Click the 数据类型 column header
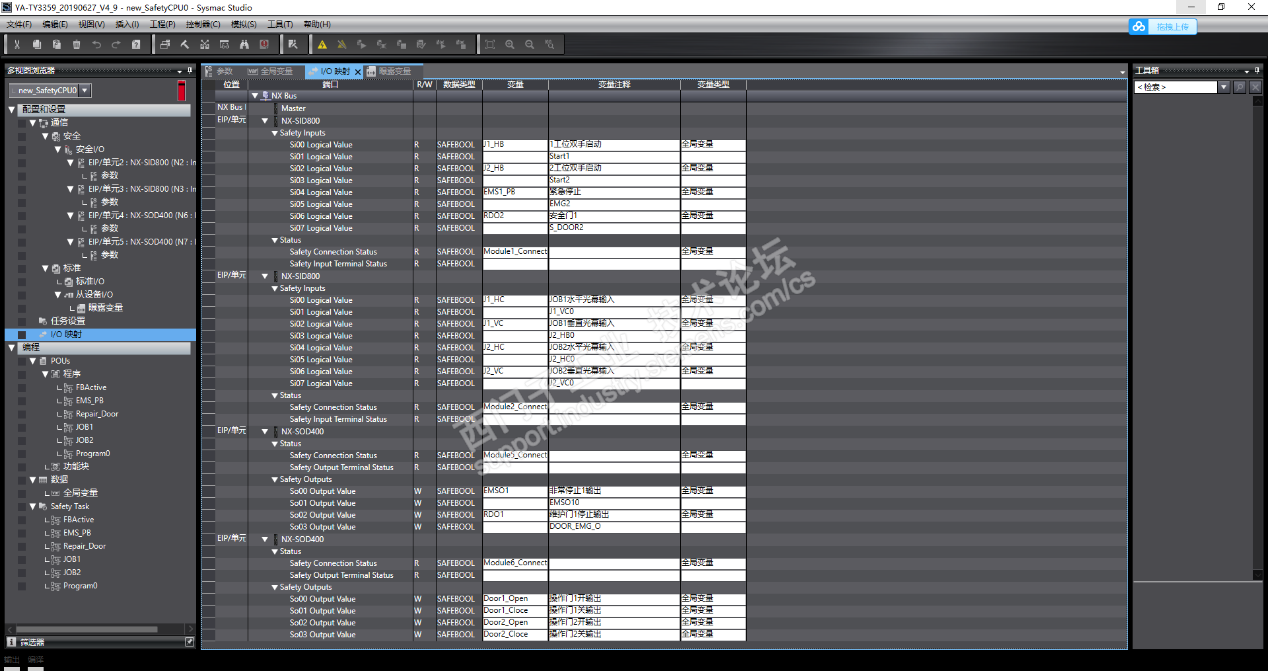The width and height of the screenshot is (1268, 671). pyautogui.click(x=459, y=85)
